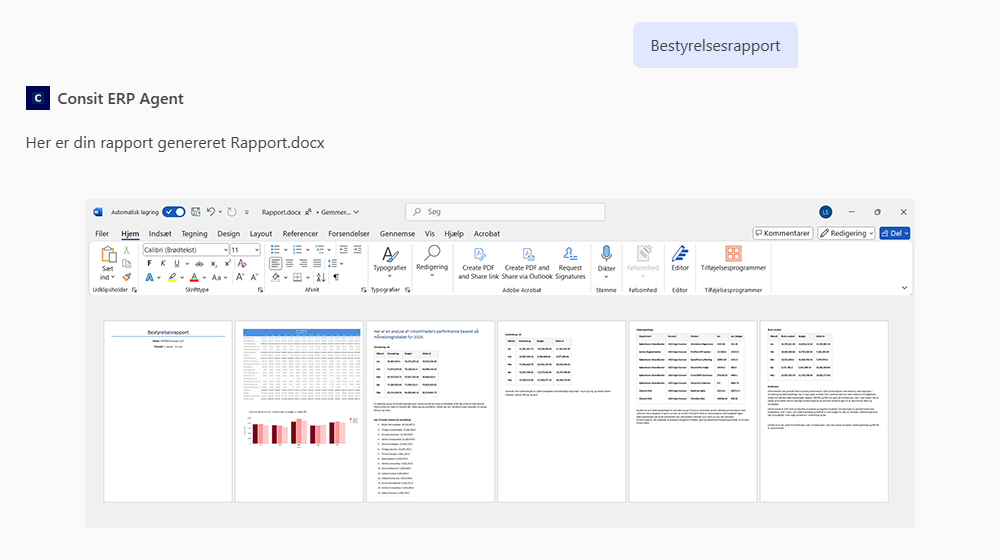Image resolution: width=1000 pixels, height=560 pixels.
Task: Switch to the Layout tab
Action: tap(261, 234)
